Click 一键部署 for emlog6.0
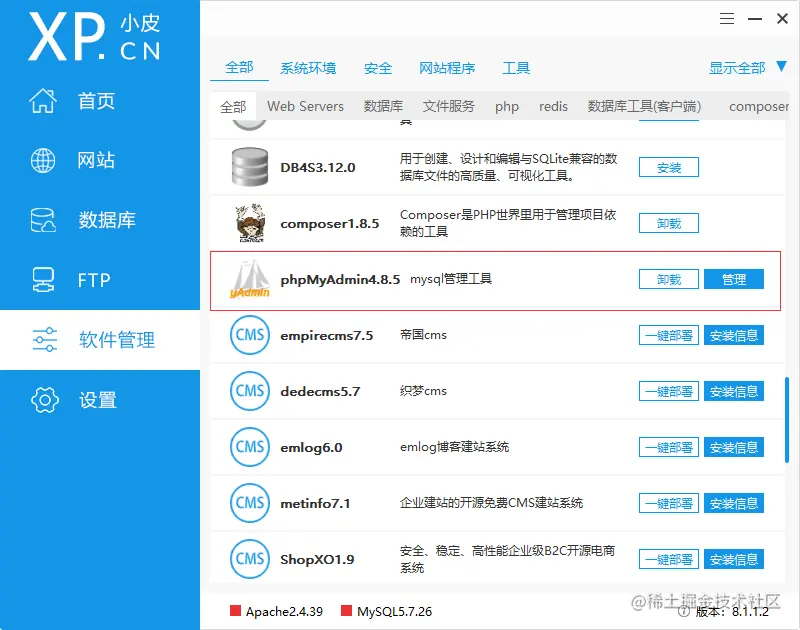Image resolution: width=800 pixels, height=630 pixels. click(x=669, y=447)
